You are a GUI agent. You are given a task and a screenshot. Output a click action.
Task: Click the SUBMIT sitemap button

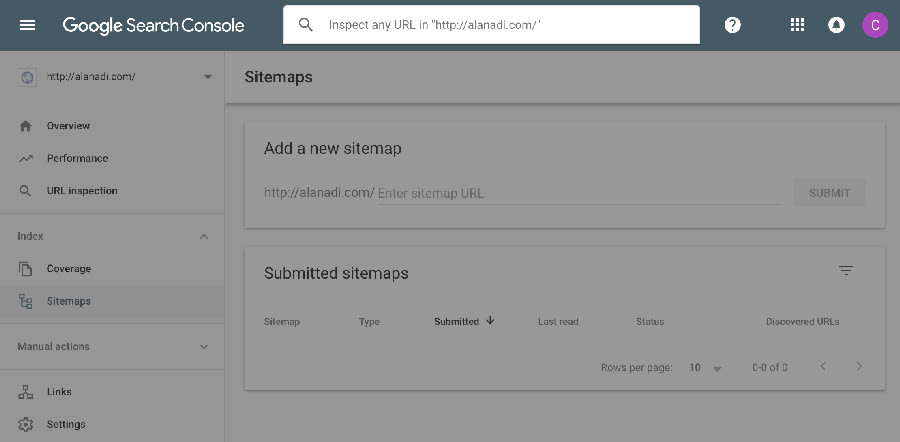pos(829,193)
